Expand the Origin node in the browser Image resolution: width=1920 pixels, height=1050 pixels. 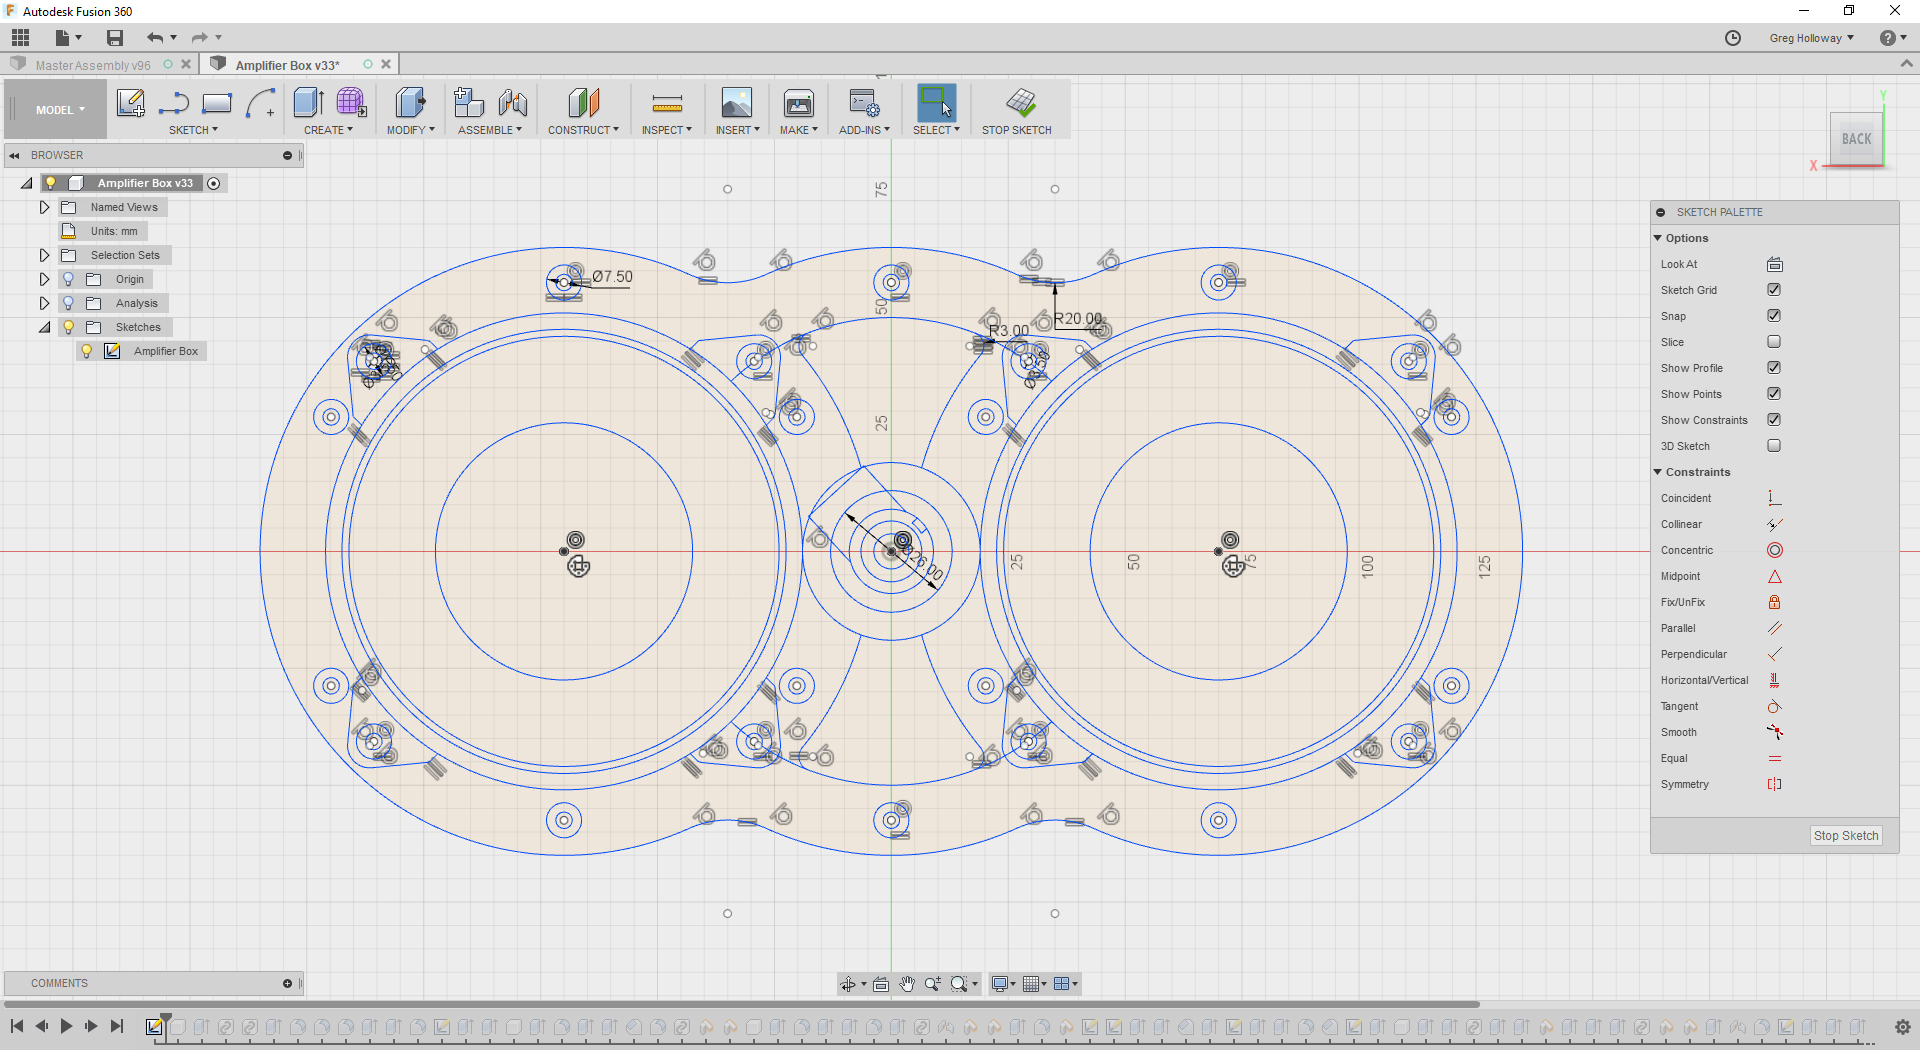tap(44, 279)
